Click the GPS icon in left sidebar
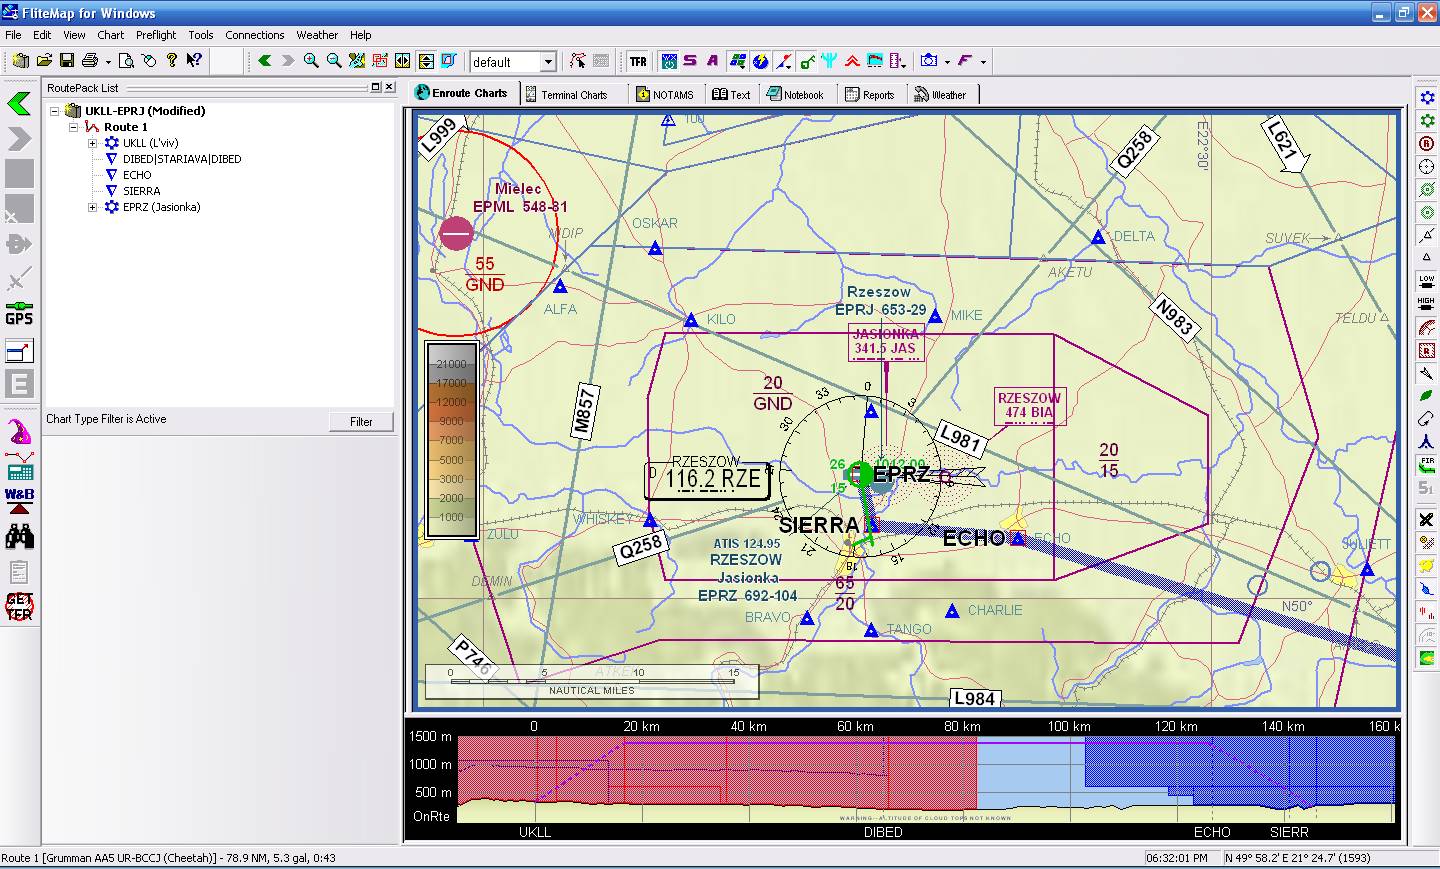 click(x=19, y=313)
